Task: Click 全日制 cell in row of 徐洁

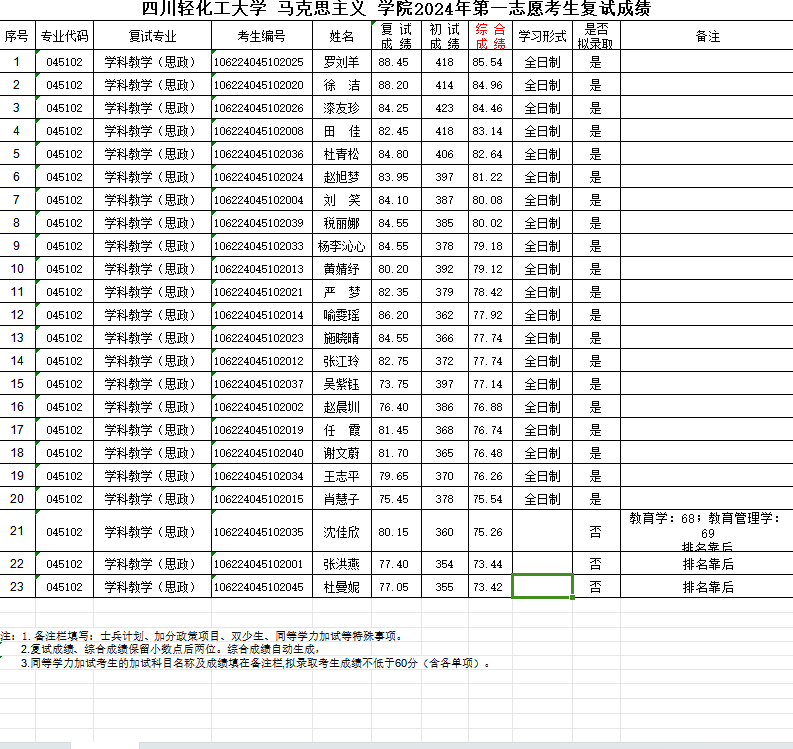Action: pyautogui.click(x=542, y=85)
